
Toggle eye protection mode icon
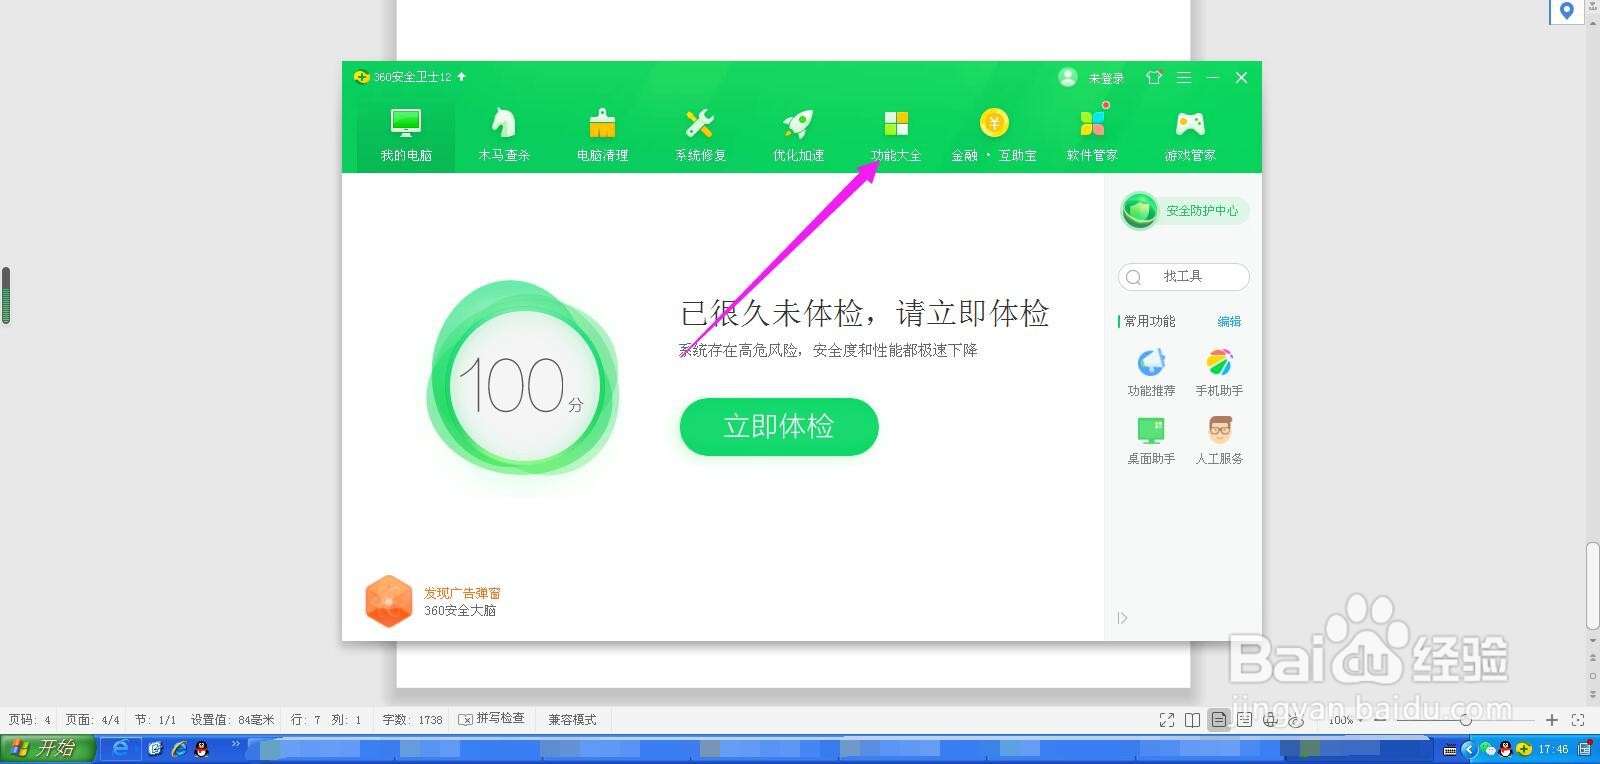1297,720
